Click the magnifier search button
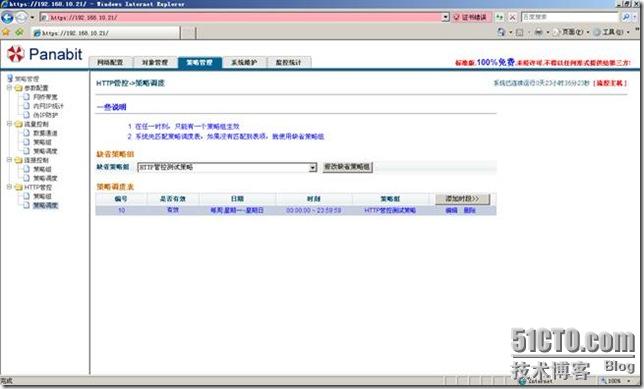This screenshot has height=389, width=644. coord(625,17)
